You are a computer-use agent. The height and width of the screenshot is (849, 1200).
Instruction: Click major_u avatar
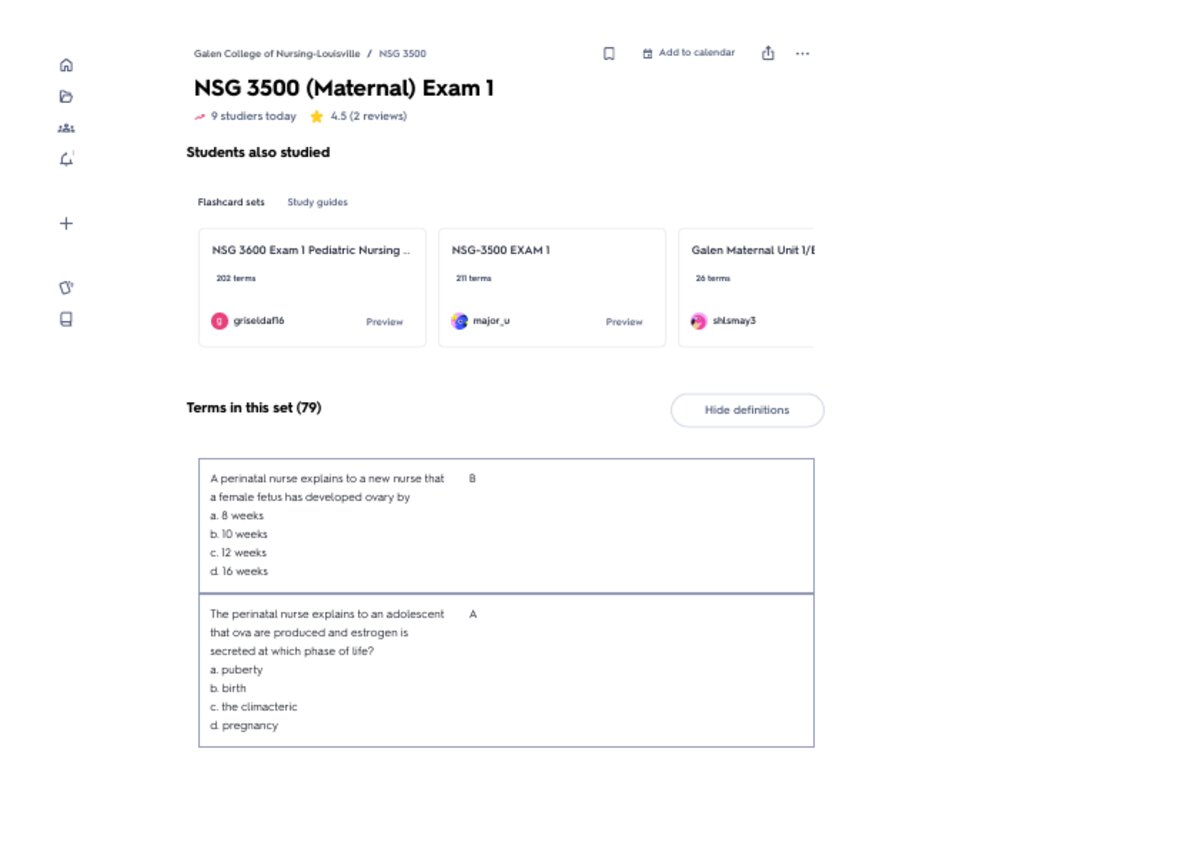(460, 321)
